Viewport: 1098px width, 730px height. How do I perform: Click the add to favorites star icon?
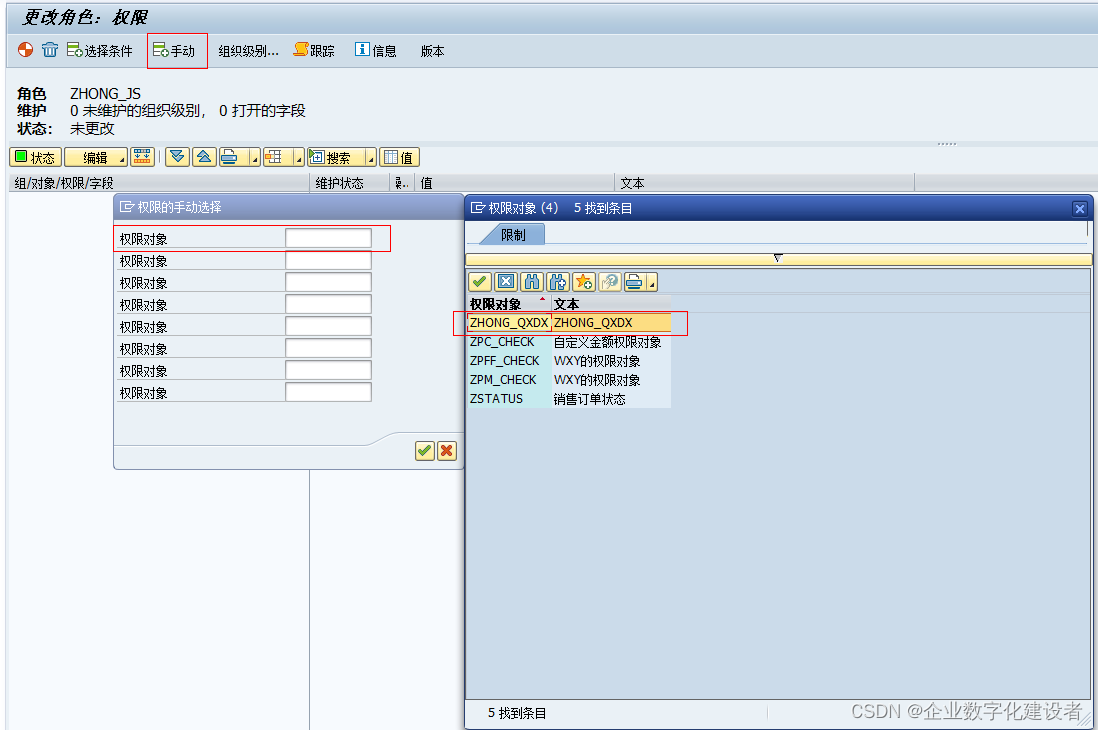click(x=584, y=281)
